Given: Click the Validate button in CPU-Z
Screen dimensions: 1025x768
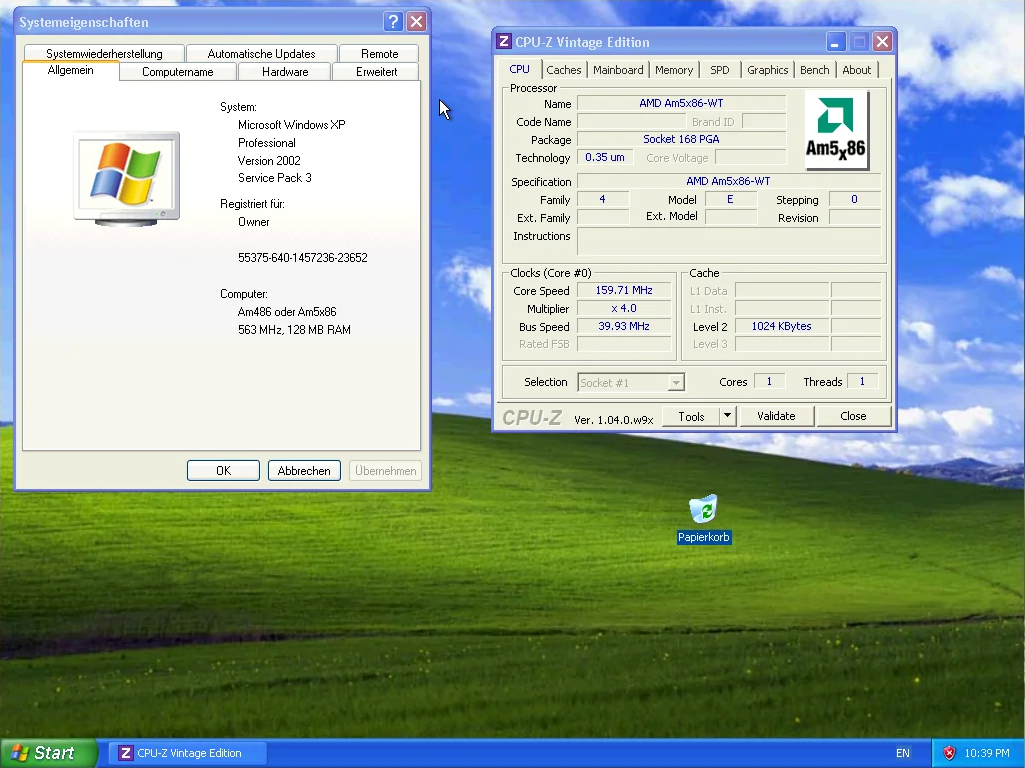Looking at the screenshot, I should 776,416.
